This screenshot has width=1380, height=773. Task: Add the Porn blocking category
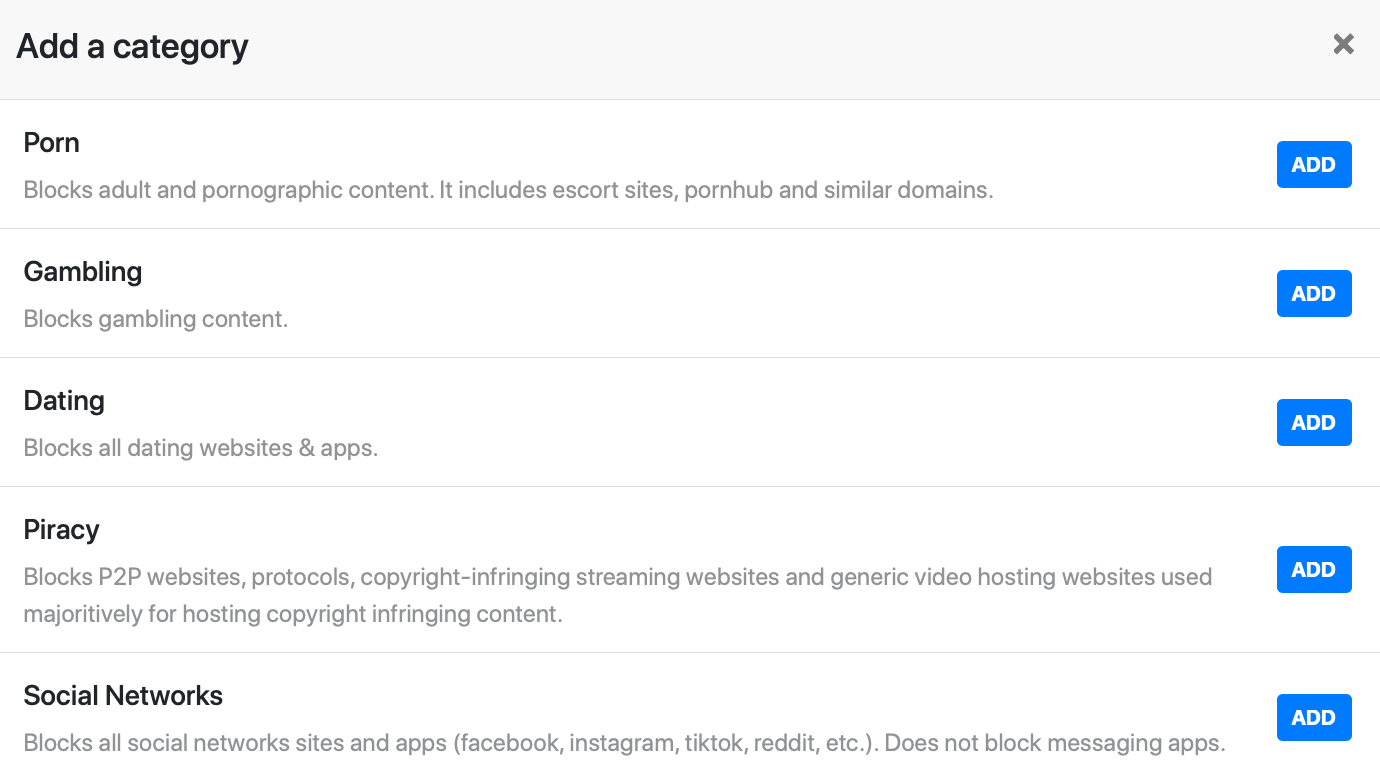tap(1314, 165)
